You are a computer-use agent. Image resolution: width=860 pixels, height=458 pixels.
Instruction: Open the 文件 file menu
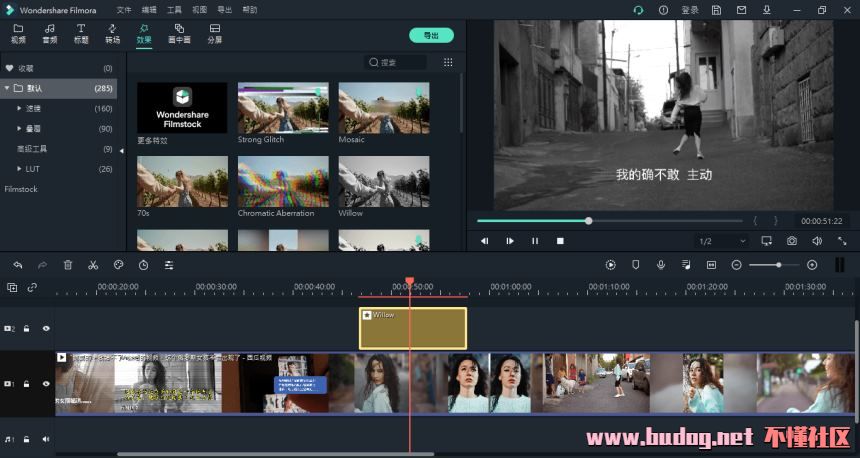coord(123,9)
